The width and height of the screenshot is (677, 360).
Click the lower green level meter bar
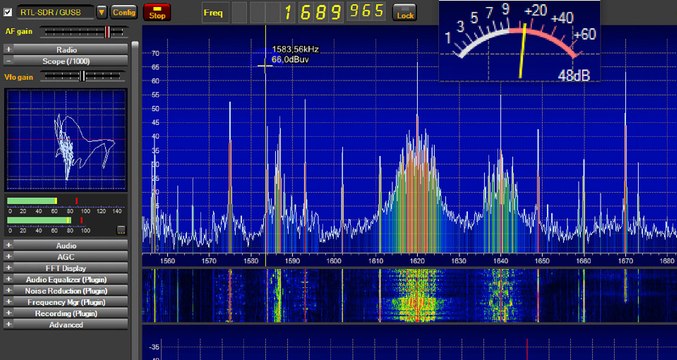[39, 221]
